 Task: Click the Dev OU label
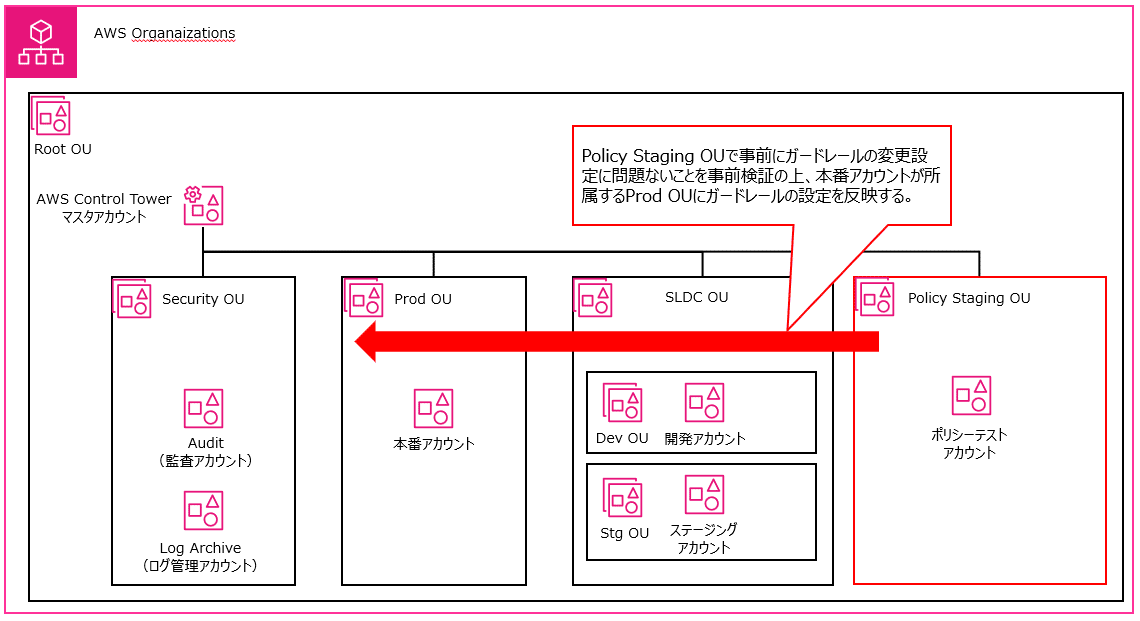click(x=622, y=438)
